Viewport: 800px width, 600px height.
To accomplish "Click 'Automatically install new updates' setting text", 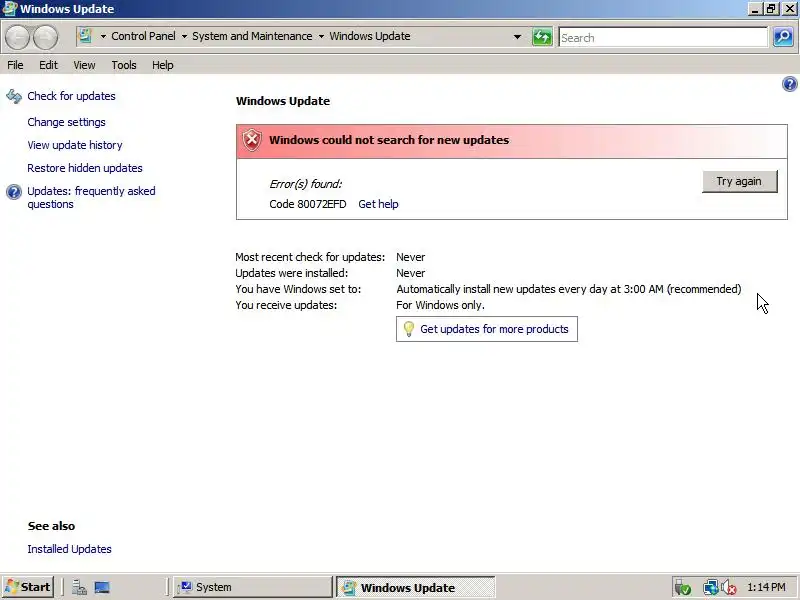I will coord(569,289).
